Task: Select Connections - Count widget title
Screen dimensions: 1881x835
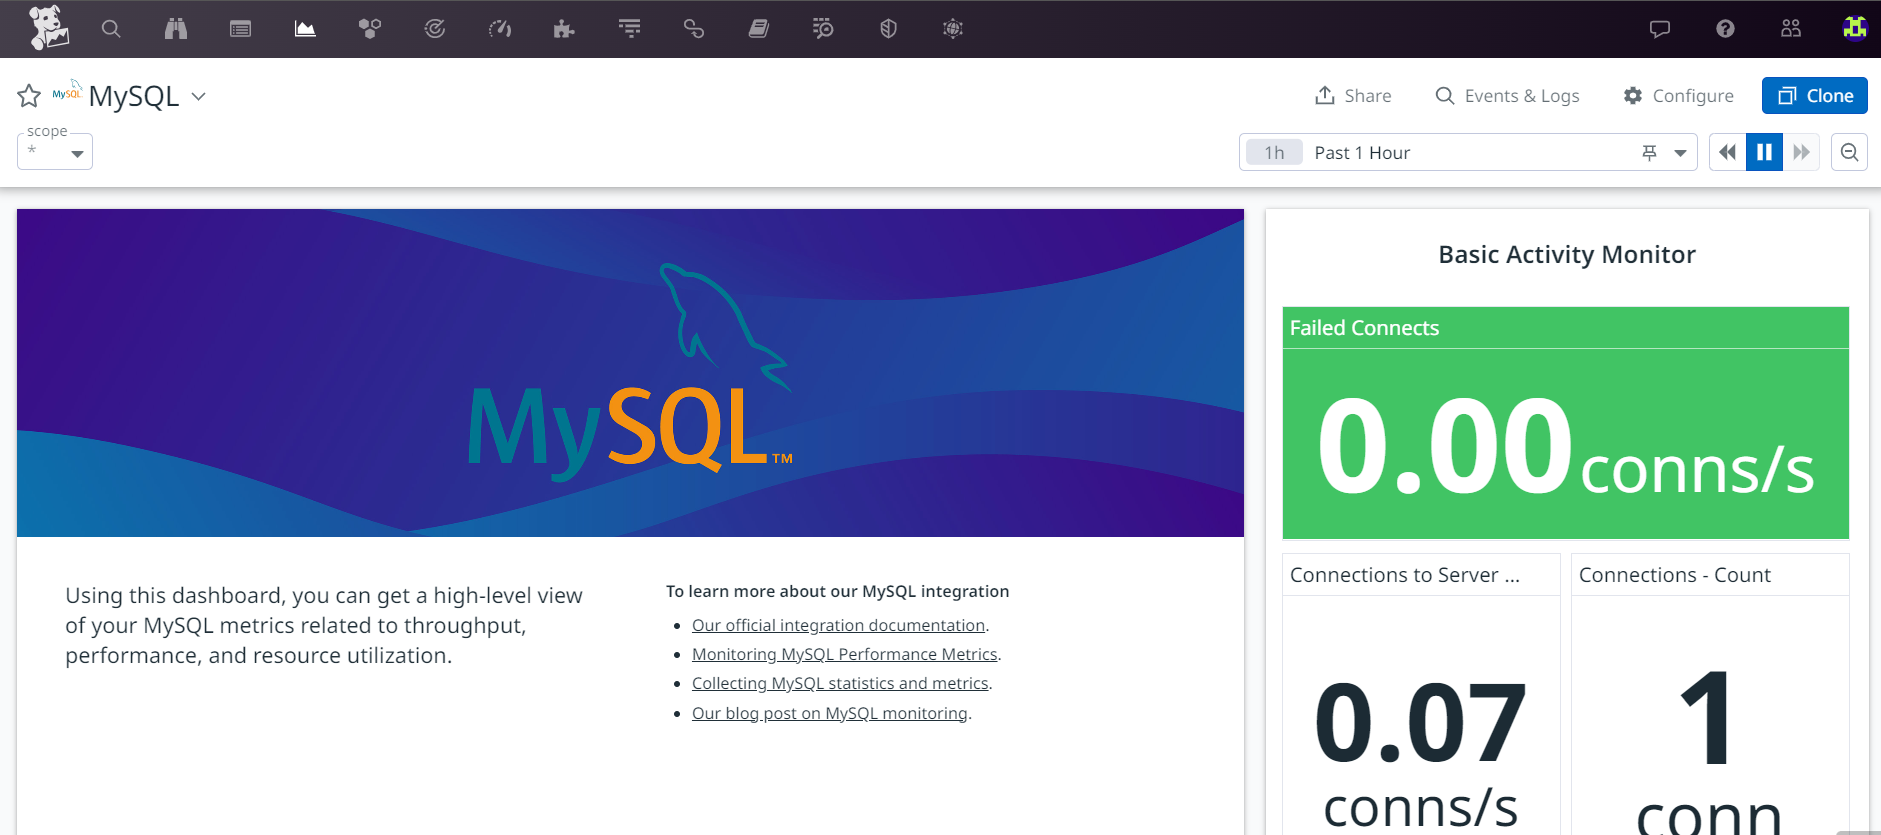Action: click(x=1675, y=575)
